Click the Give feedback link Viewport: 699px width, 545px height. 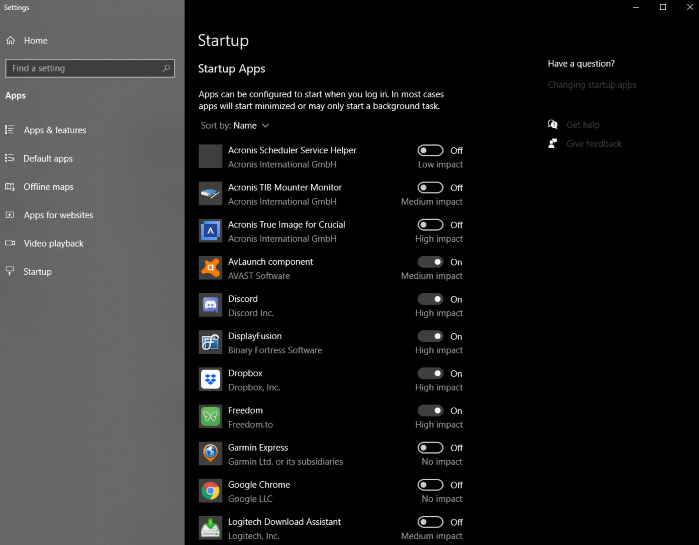[x=594, y=143]
